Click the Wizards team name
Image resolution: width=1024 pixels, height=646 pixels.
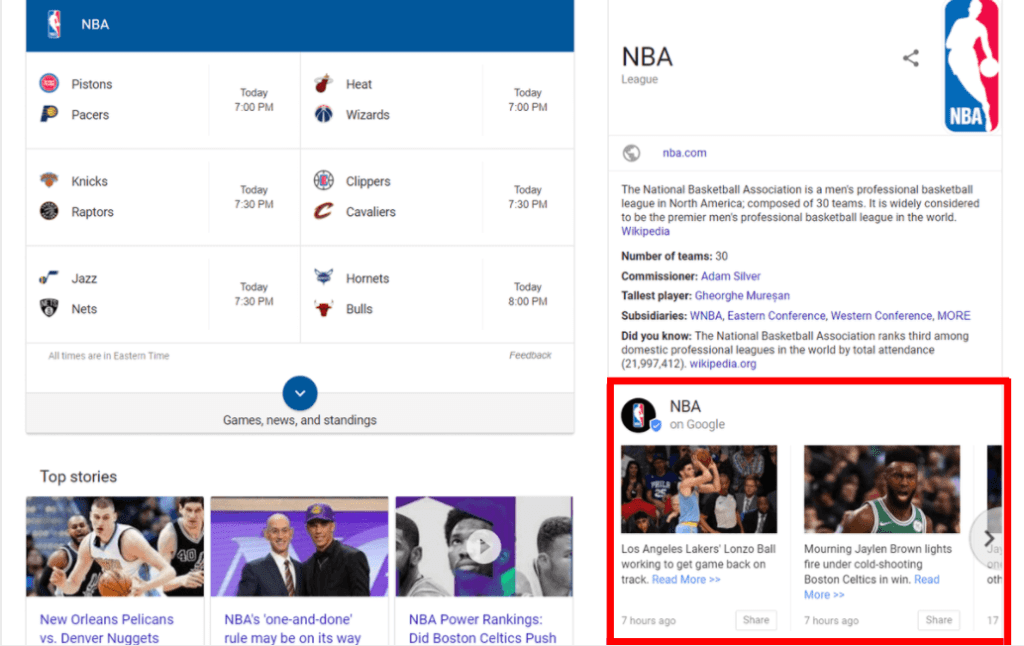(x=368, y=115)
